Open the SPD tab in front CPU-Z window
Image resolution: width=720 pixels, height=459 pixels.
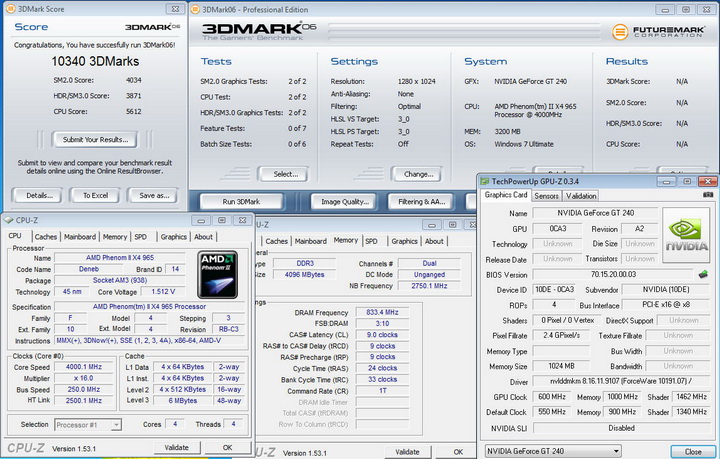[x=141, y=237]
